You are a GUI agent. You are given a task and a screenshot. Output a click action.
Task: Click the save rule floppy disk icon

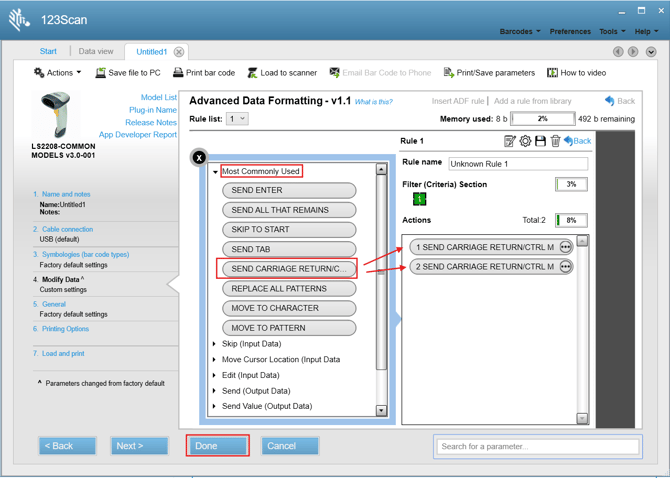tap(540, 141)
